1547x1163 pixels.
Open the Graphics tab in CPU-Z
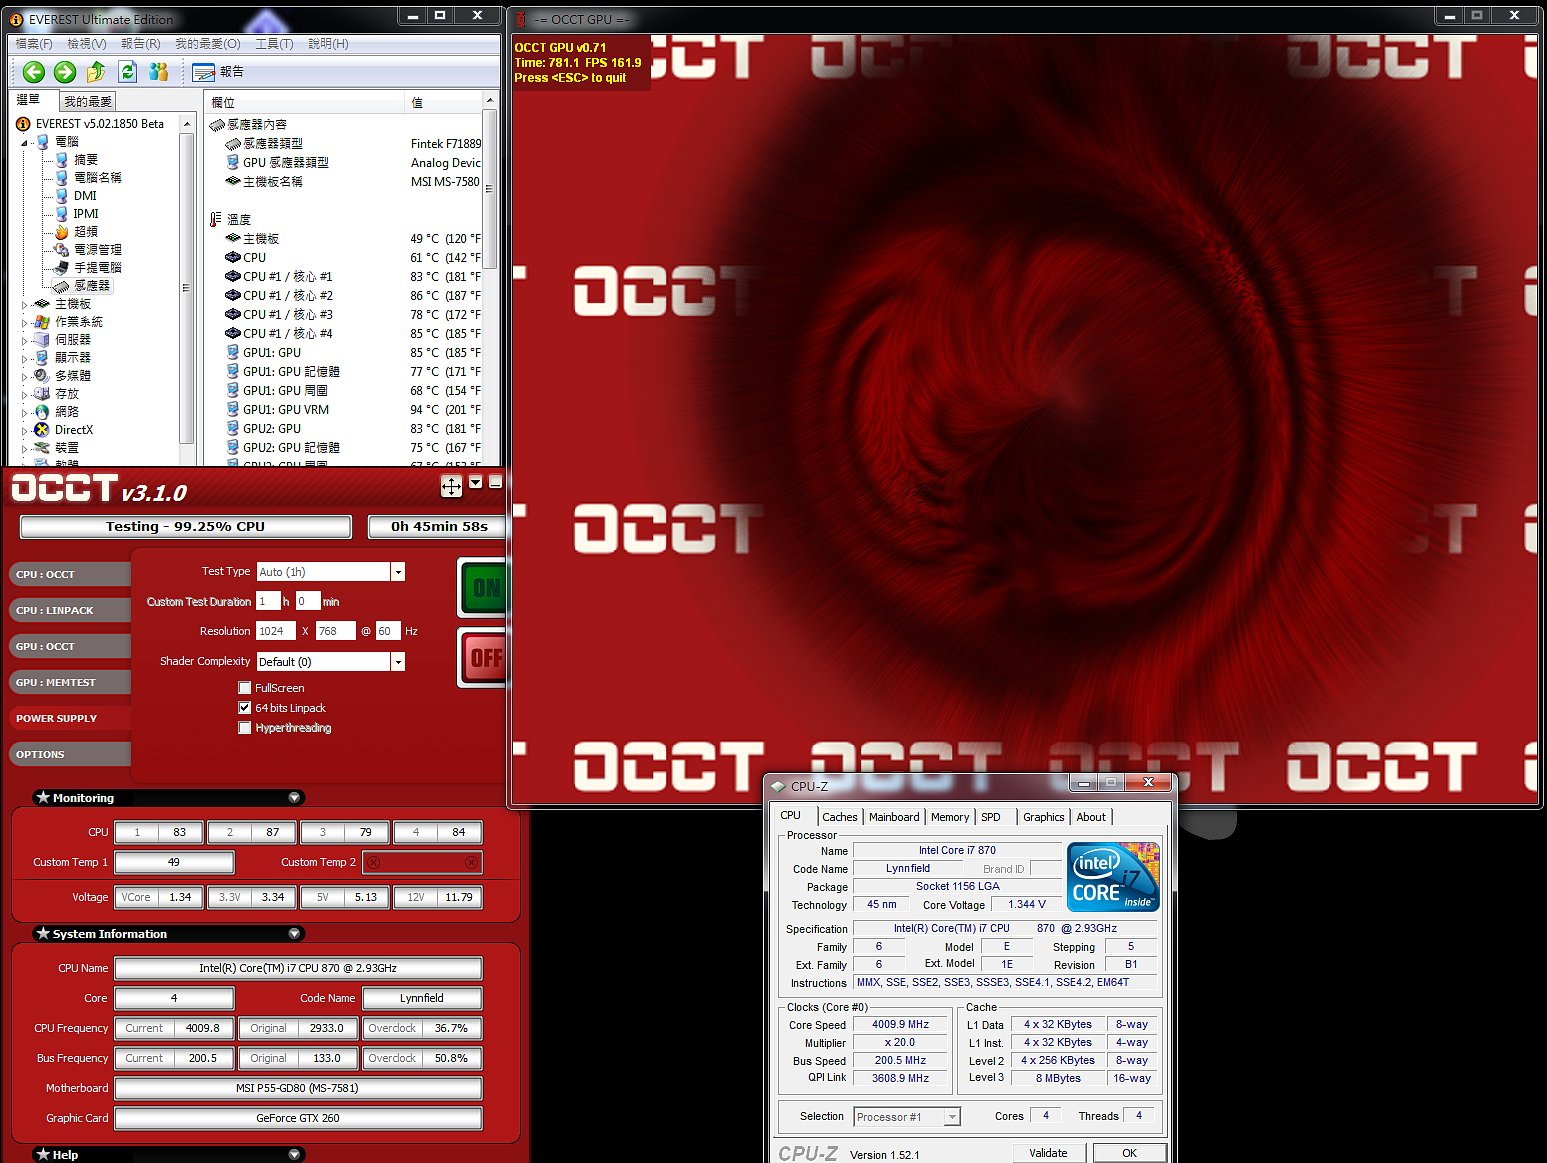point(1044,817)
